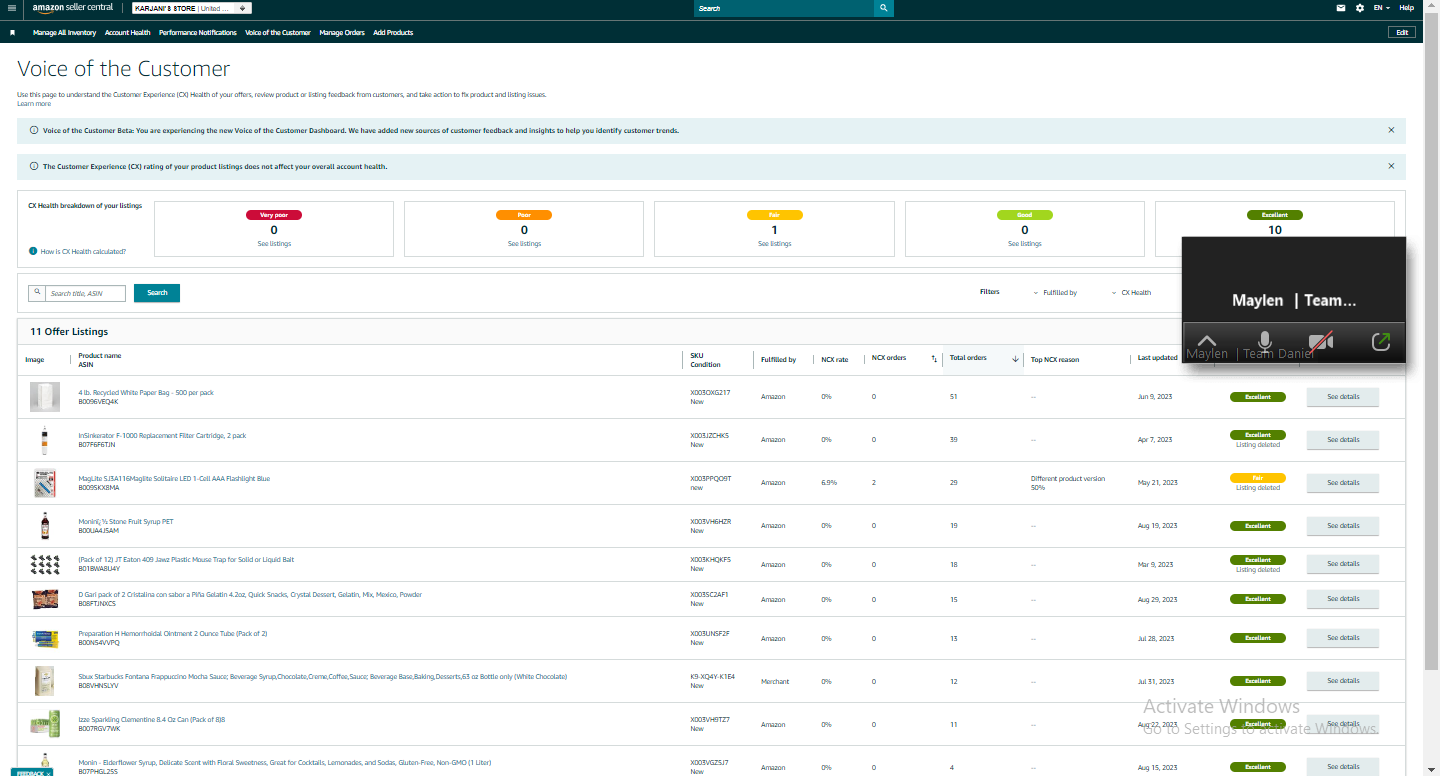Click the Excellent badge in CX Health breakdown
Image resolution: width=1440 pixels, height=776 pixels.
click(x=1274, y=215)
